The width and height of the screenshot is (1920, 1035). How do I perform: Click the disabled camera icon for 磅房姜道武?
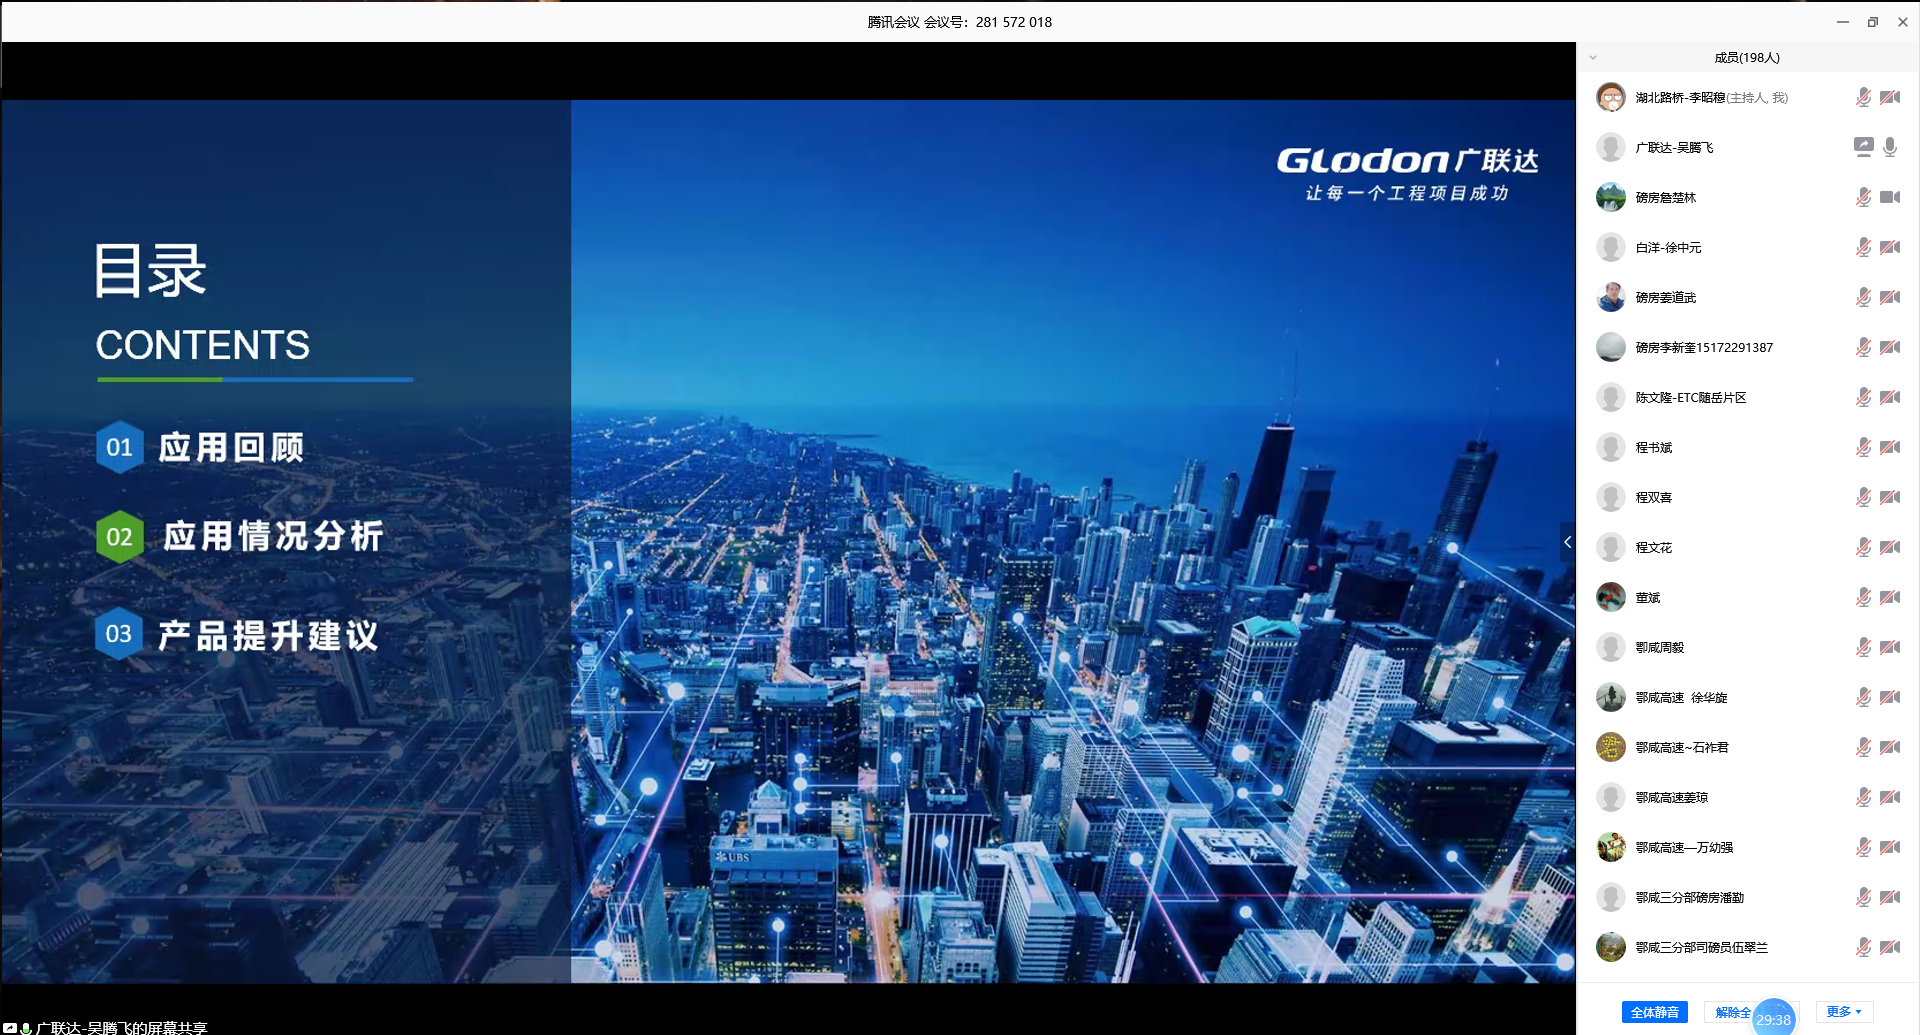1889,297
